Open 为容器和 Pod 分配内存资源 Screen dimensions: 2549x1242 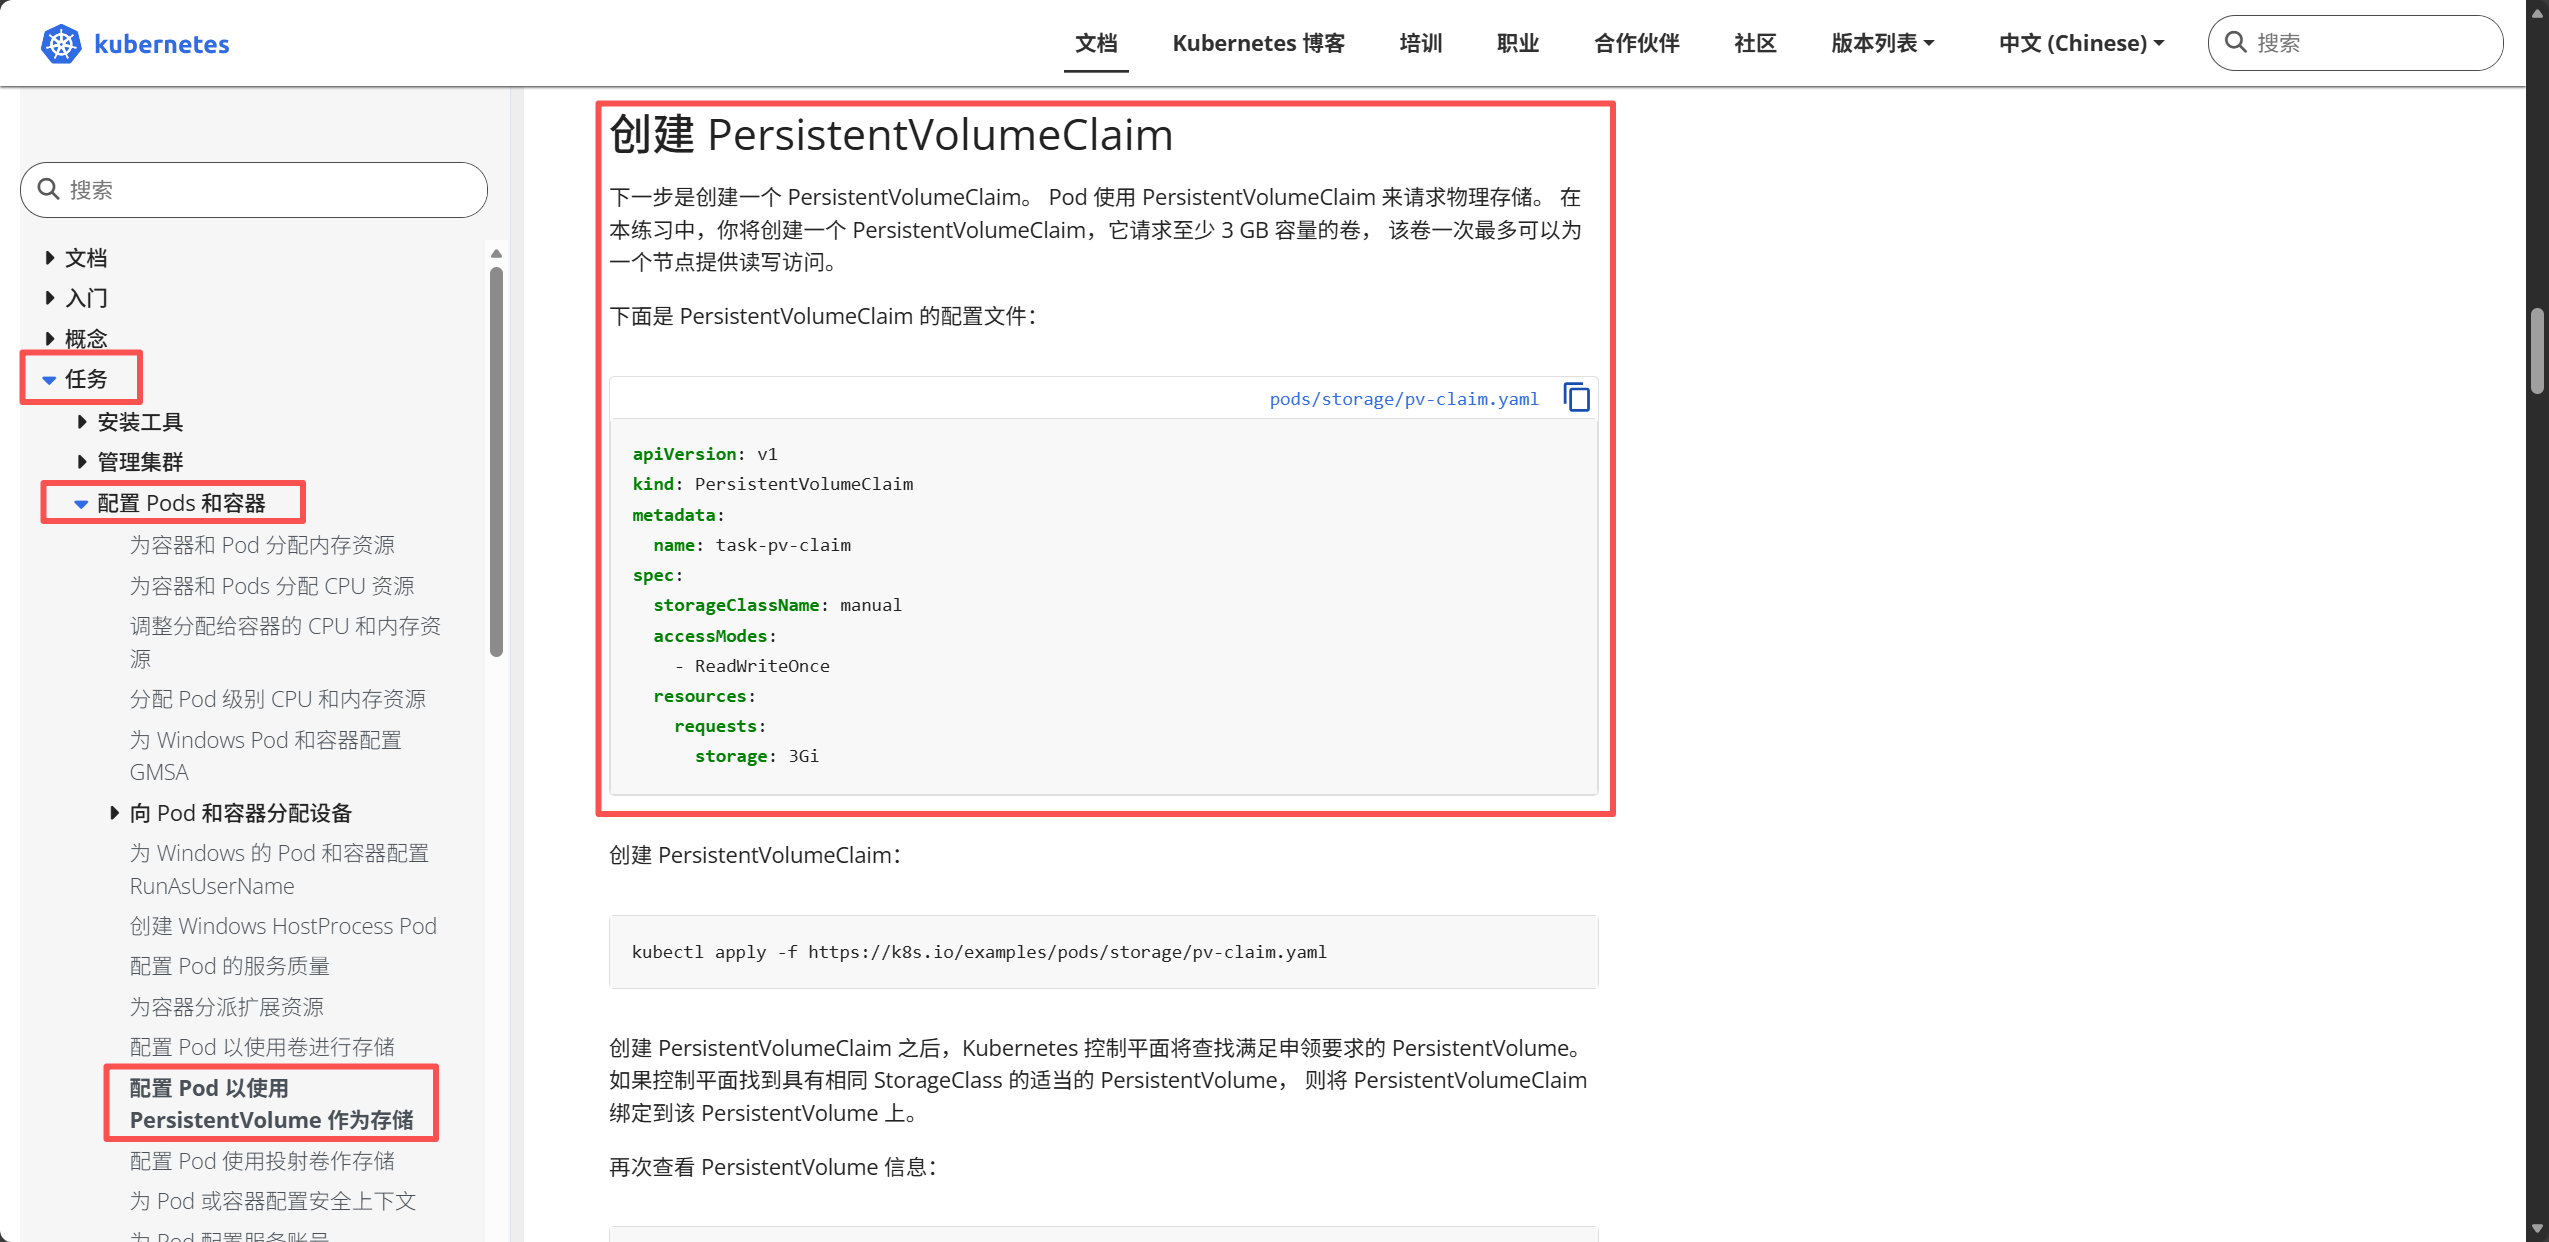click(262, 545)
